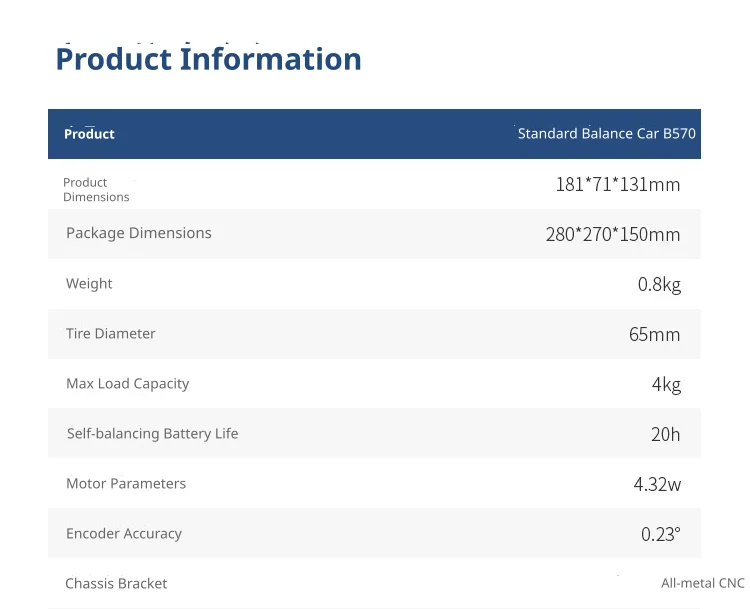Click the '4.32w' motor value
Screen dimensions: 750x609
pos(657,484)
